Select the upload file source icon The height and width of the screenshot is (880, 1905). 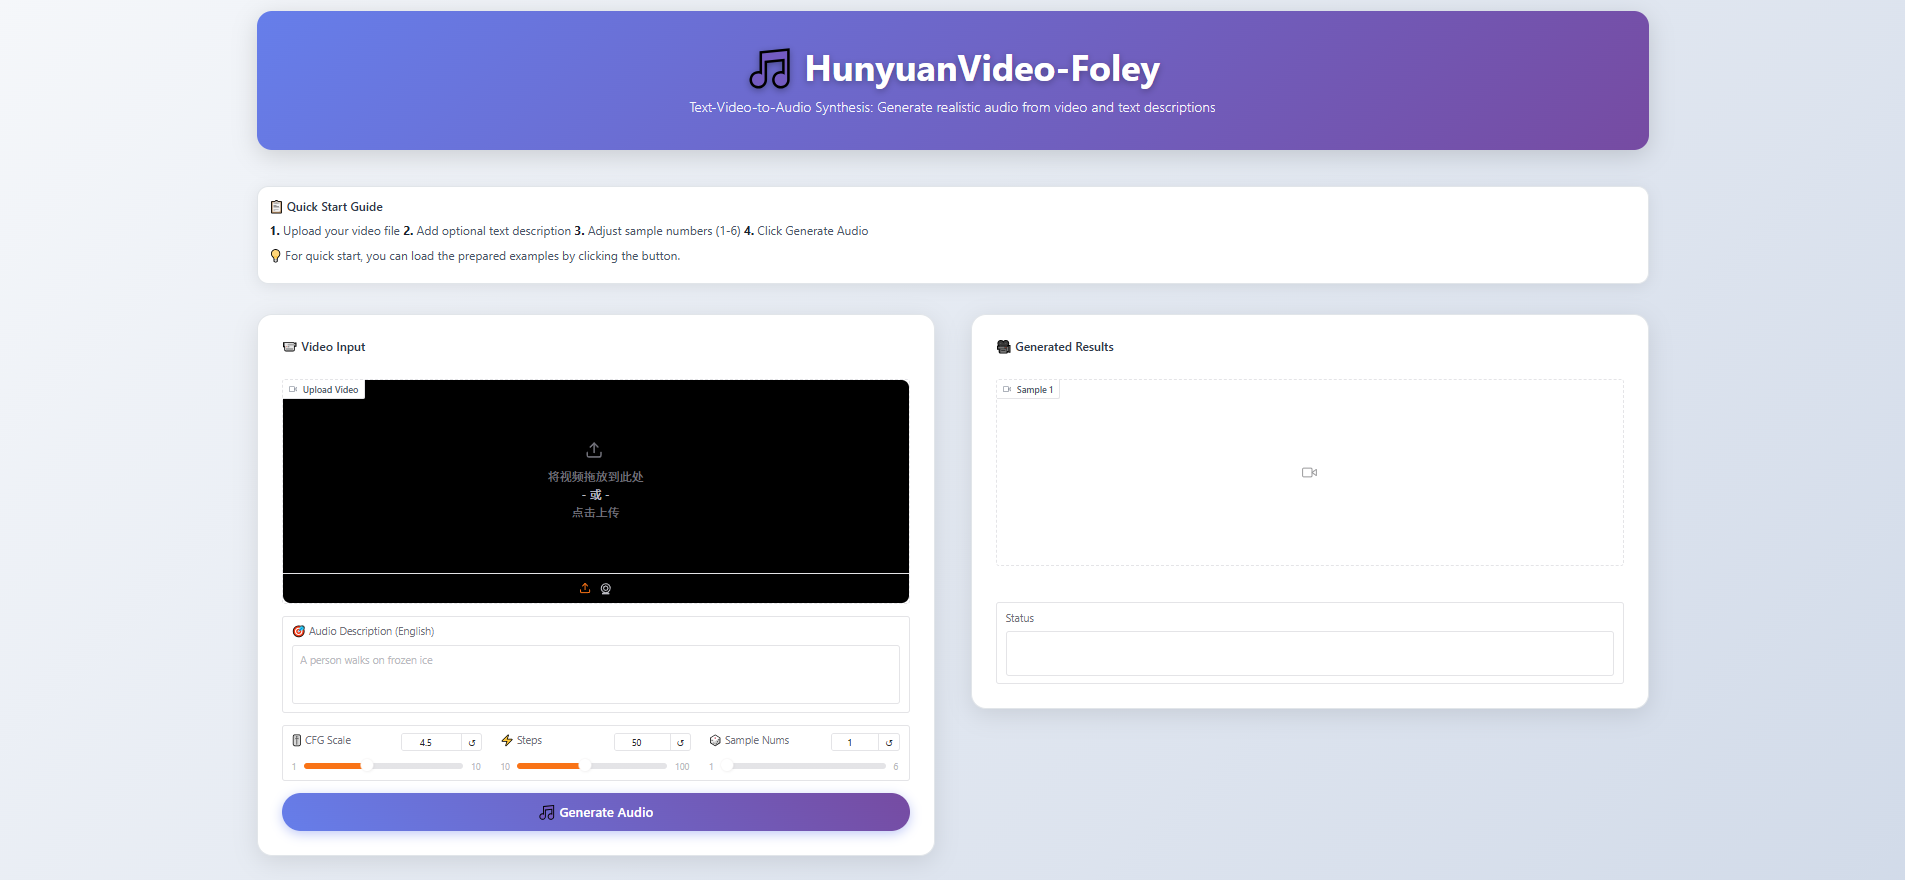tap(585, 588)
